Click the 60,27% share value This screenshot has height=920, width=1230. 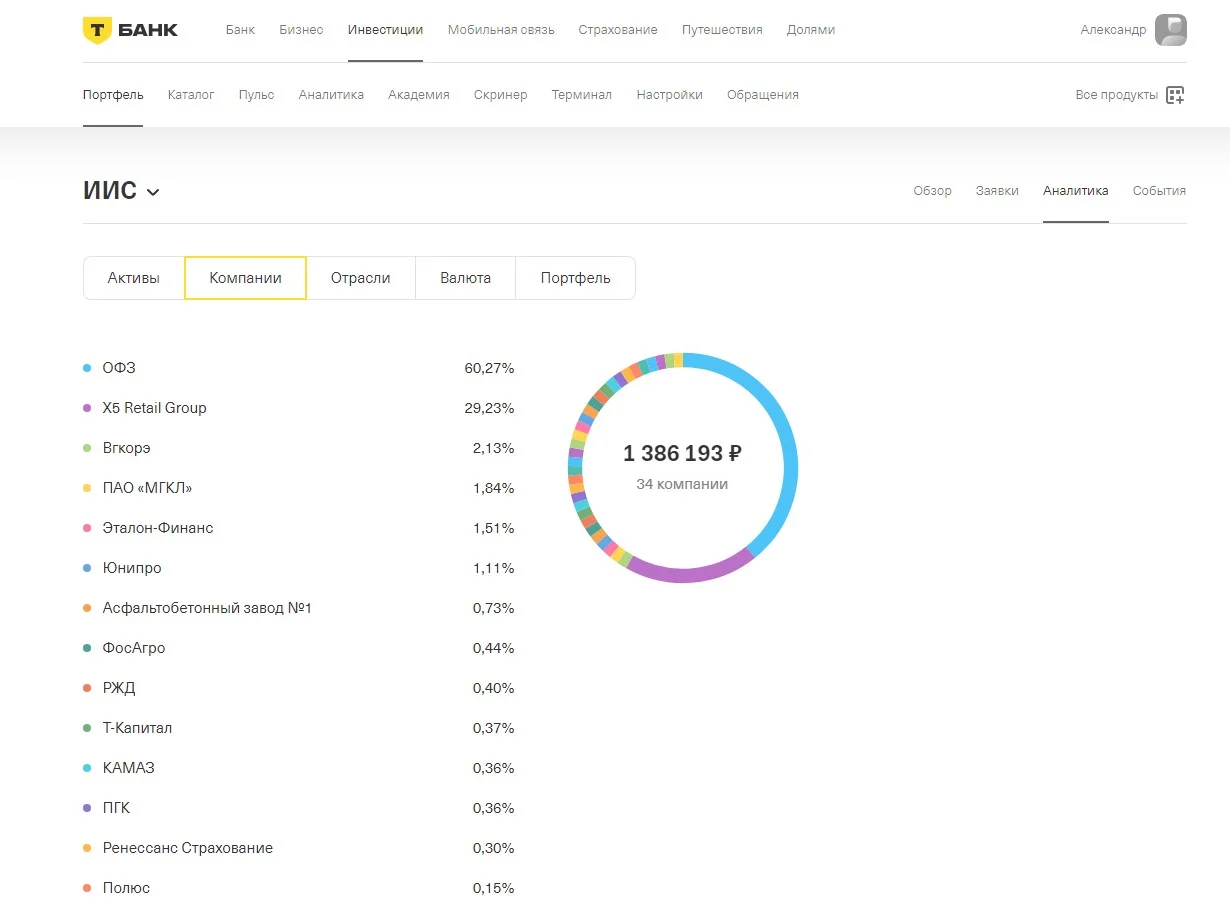[490, 368]
